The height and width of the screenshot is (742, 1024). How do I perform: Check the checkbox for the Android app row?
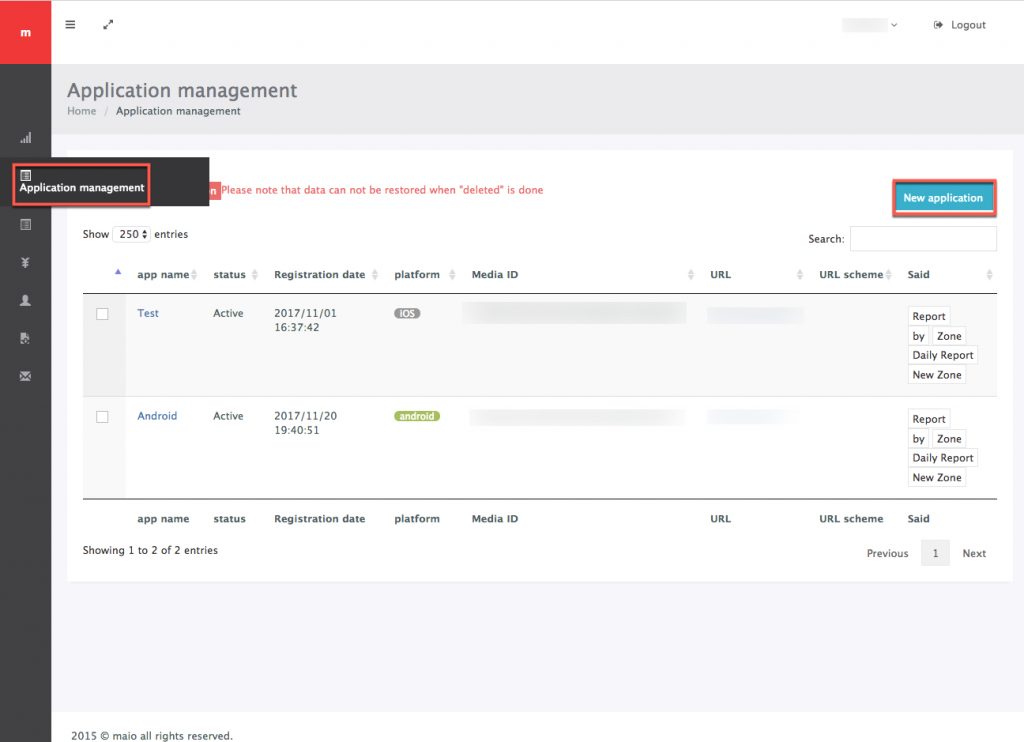tap(102, 416)
